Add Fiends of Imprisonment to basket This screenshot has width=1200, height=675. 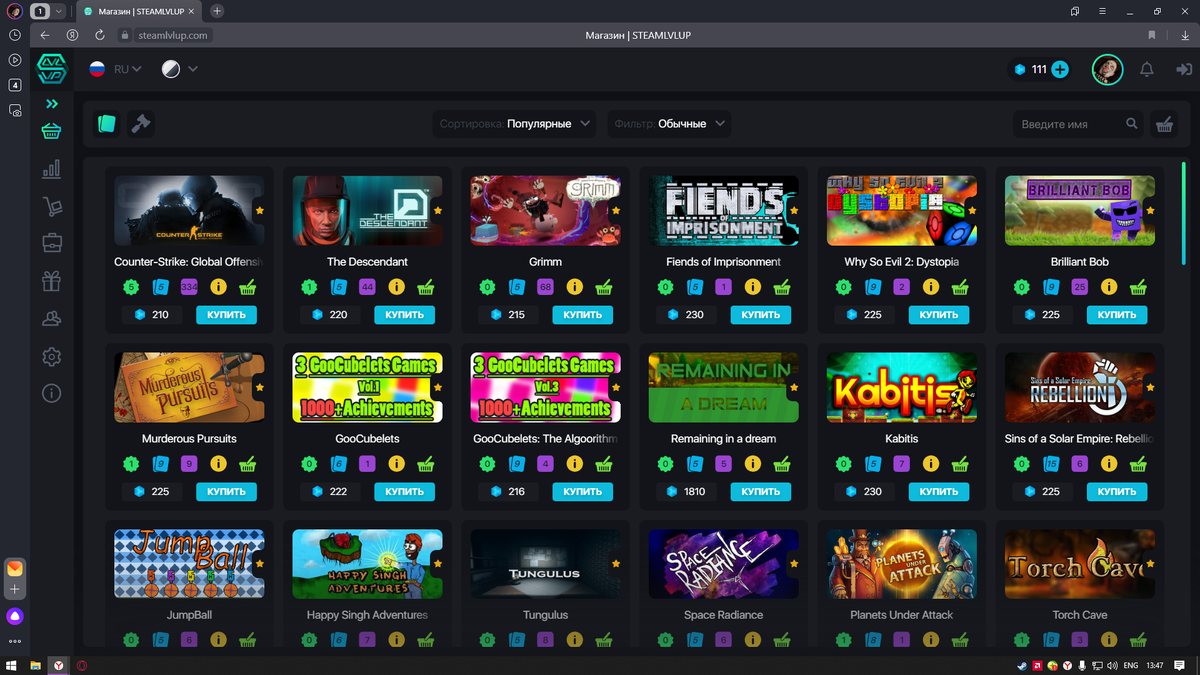(781, 287)
